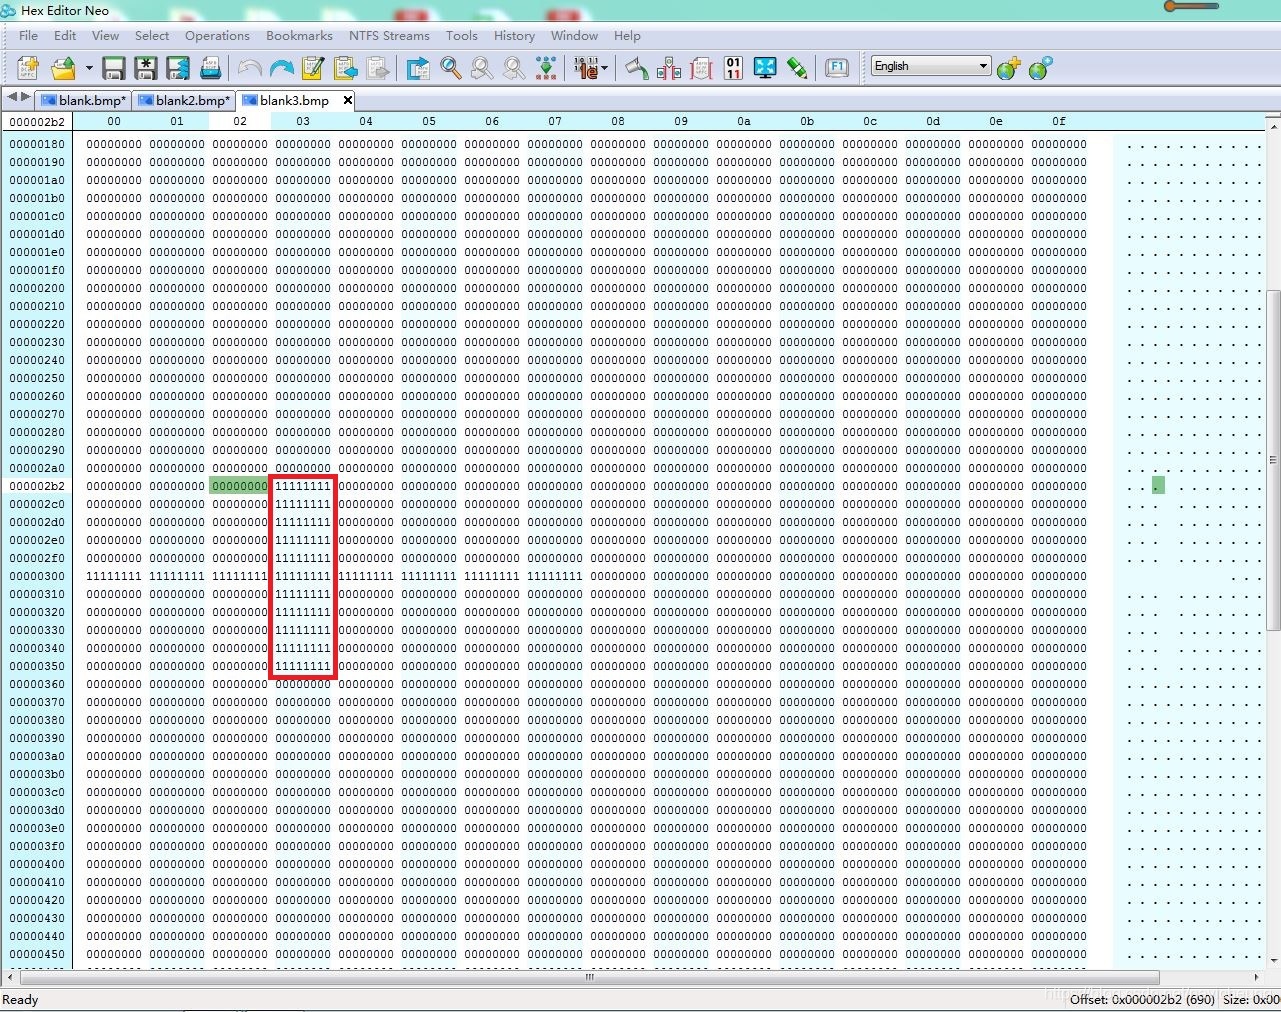Switch to the blank.bmp* tab

coord(84,100)
